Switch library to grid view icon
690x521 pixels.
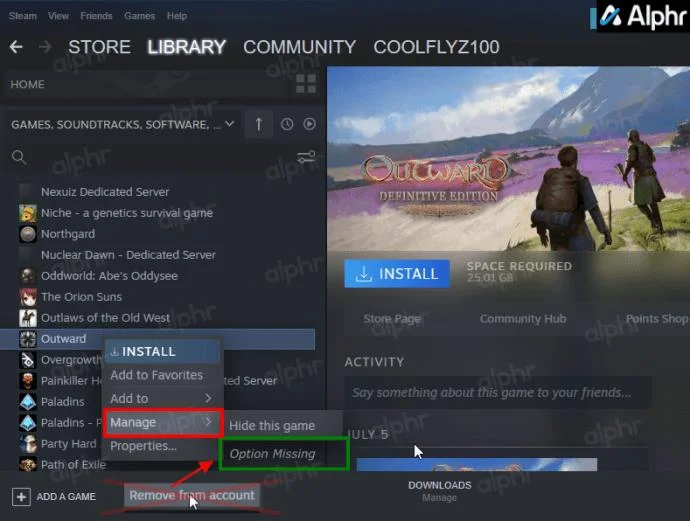click(306, 84)
